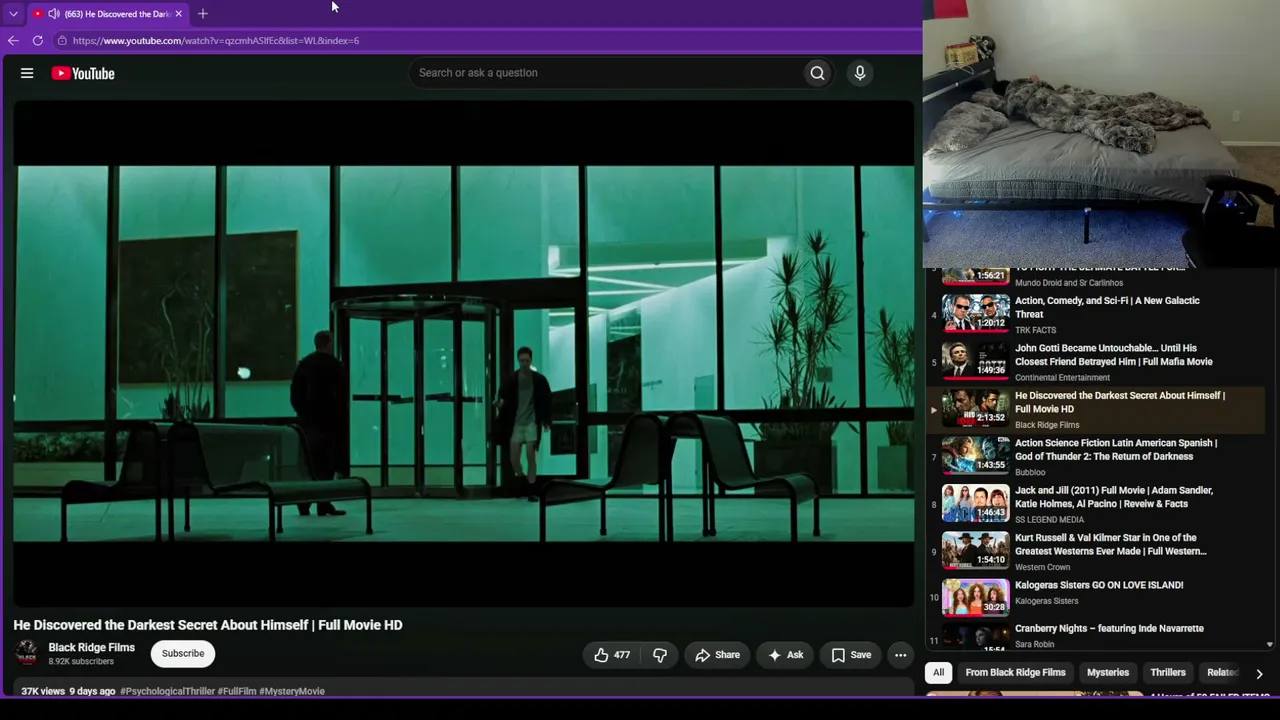Image resolution: width=1280 pixels, height=720 pixels.
Task: Reload the current YouTube page
Action: (x=38, y=41)
